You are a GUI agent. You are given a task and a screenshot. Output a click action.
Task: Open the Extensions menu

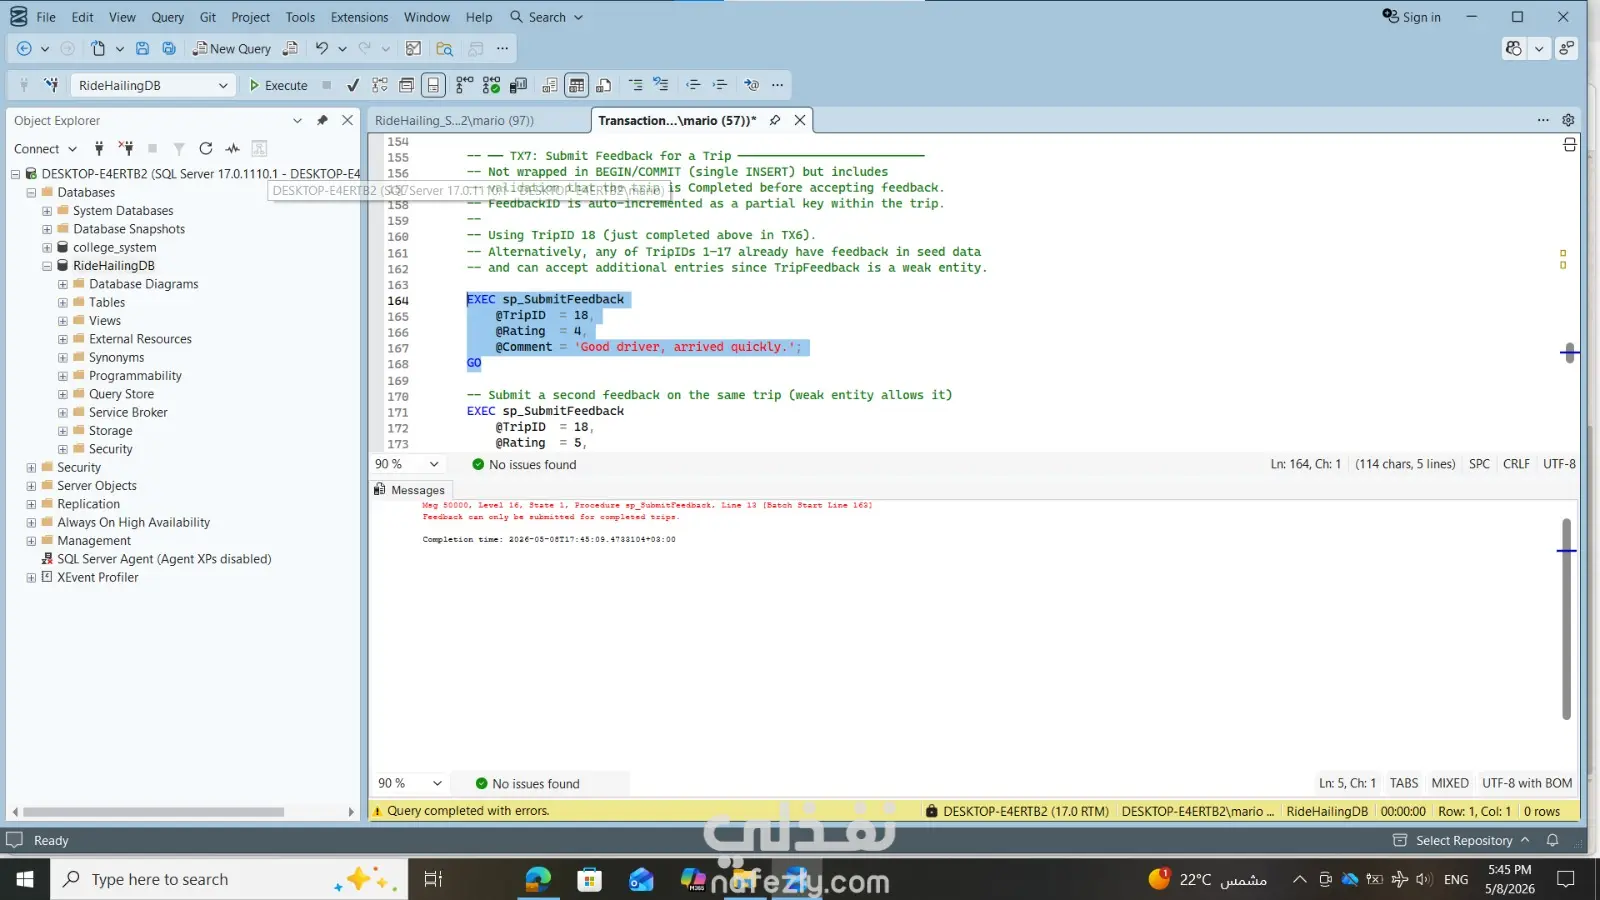tap(359, 17)
